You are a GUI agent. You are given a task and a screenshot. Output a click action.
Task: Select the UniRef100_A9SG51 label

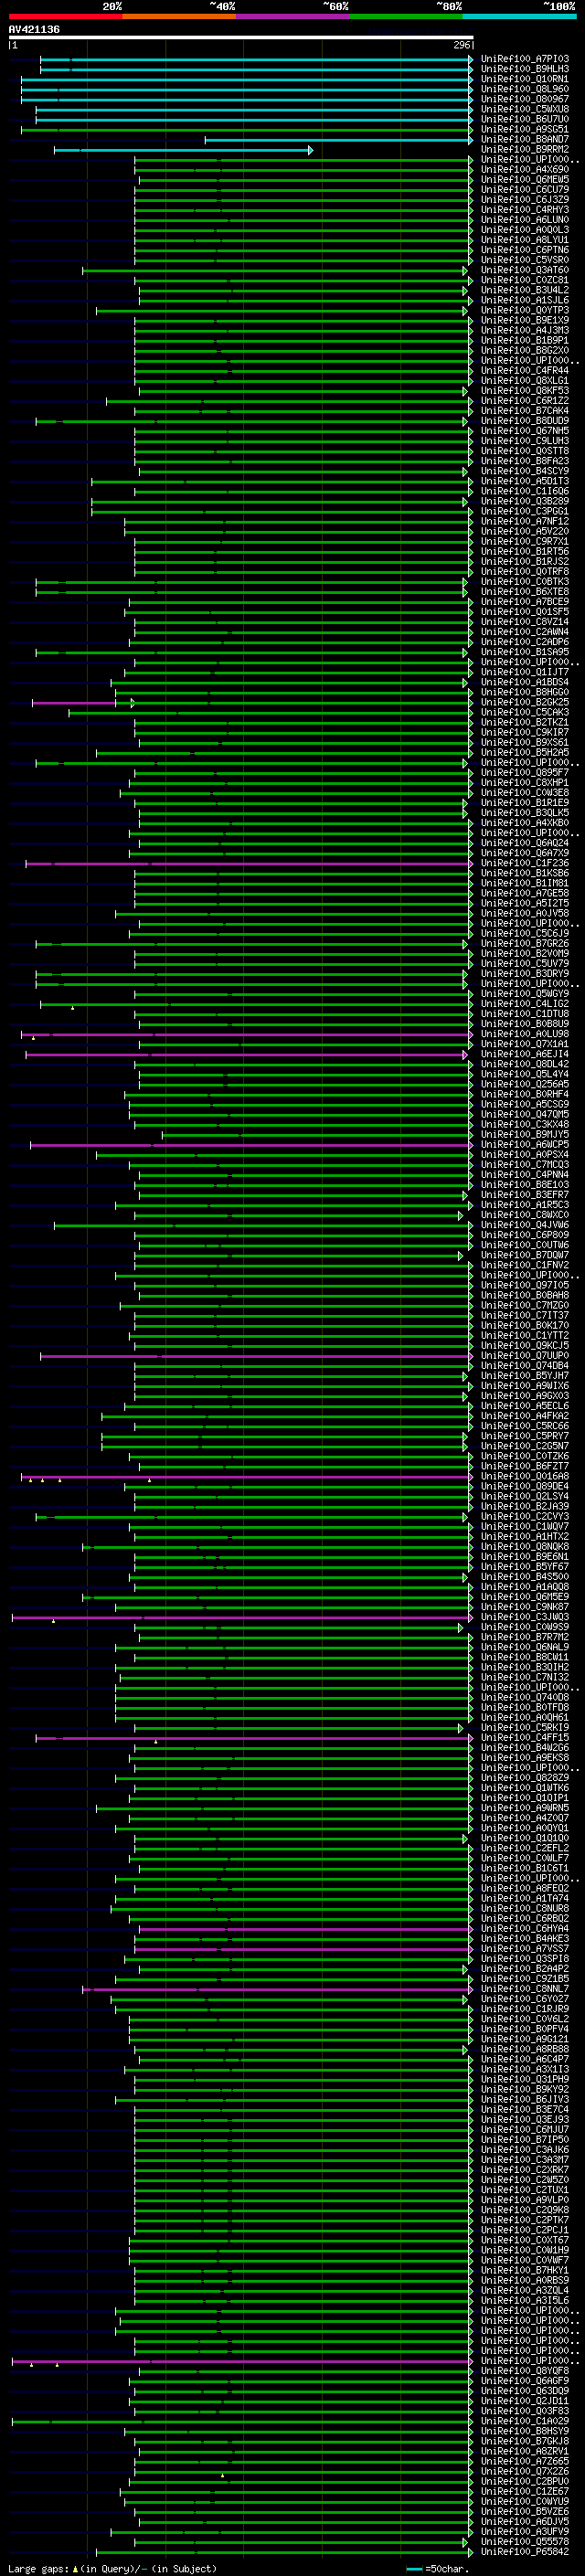pos(524,129)
